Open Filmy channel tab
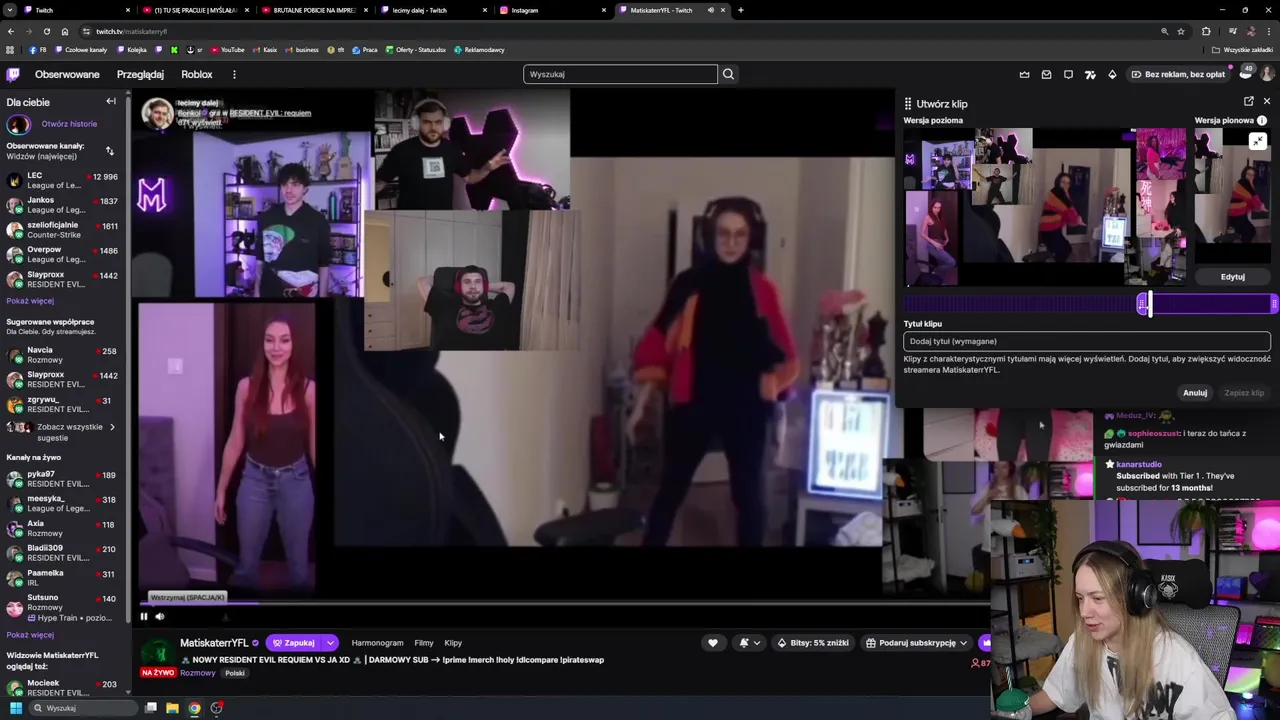 coord(424,643)
